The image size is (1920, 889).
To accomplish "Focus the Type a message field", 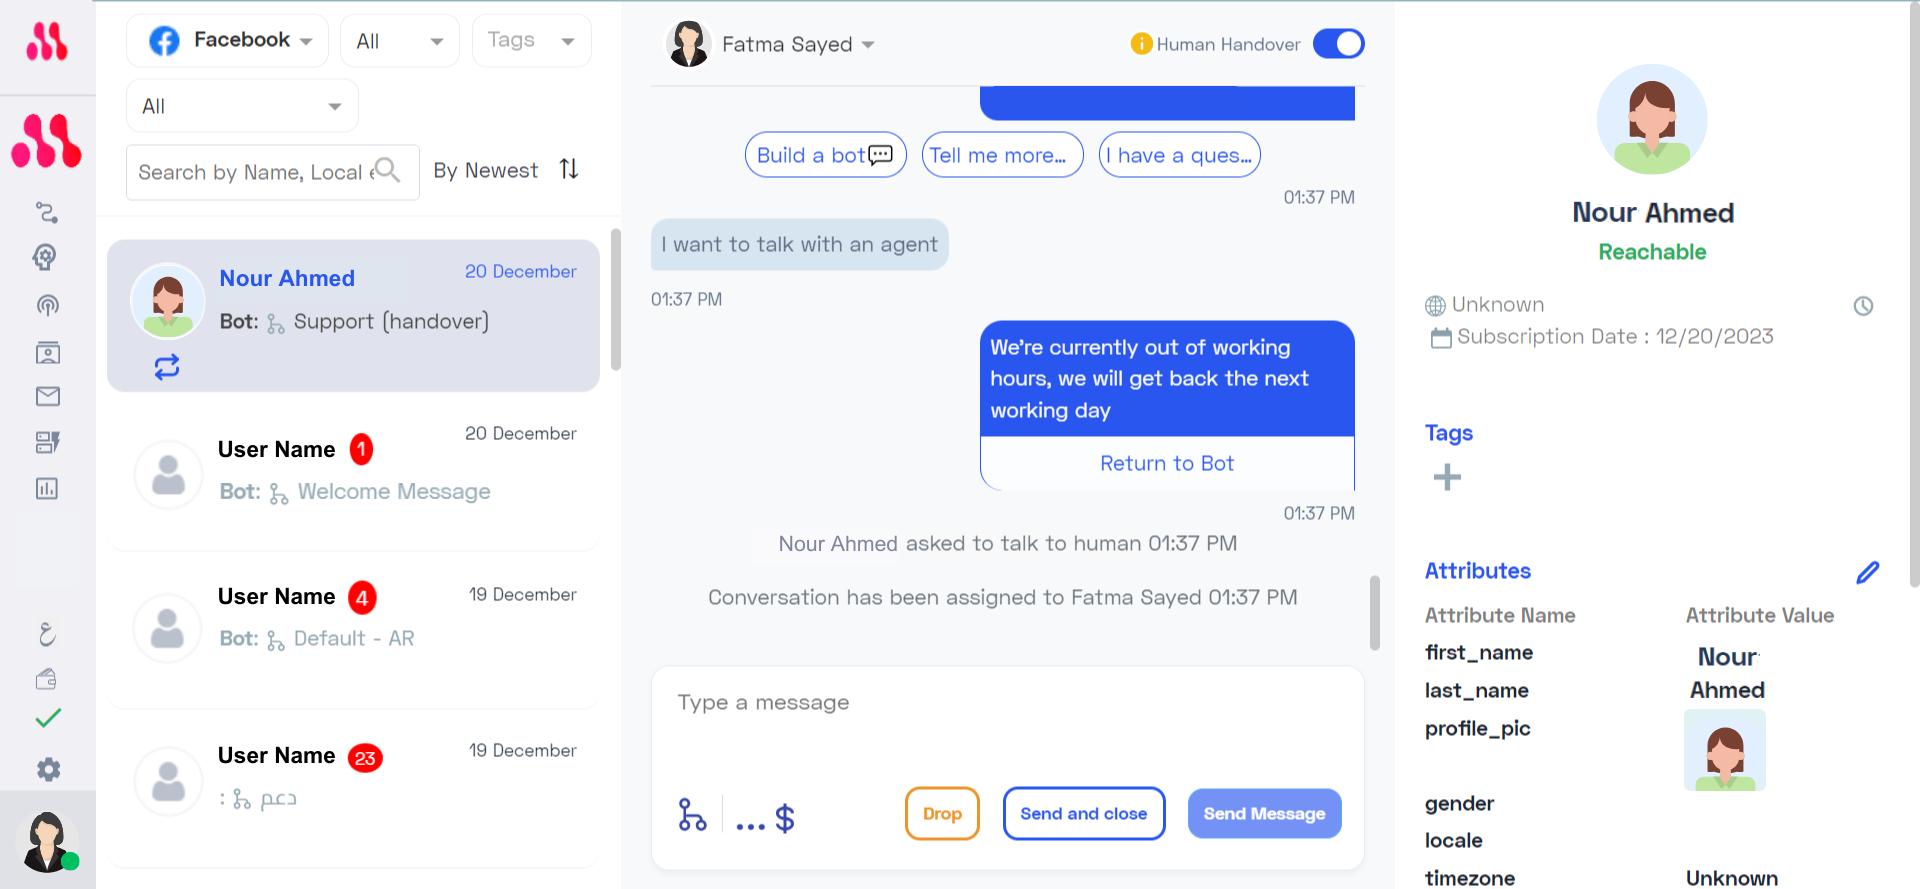I will [1007, 720].
